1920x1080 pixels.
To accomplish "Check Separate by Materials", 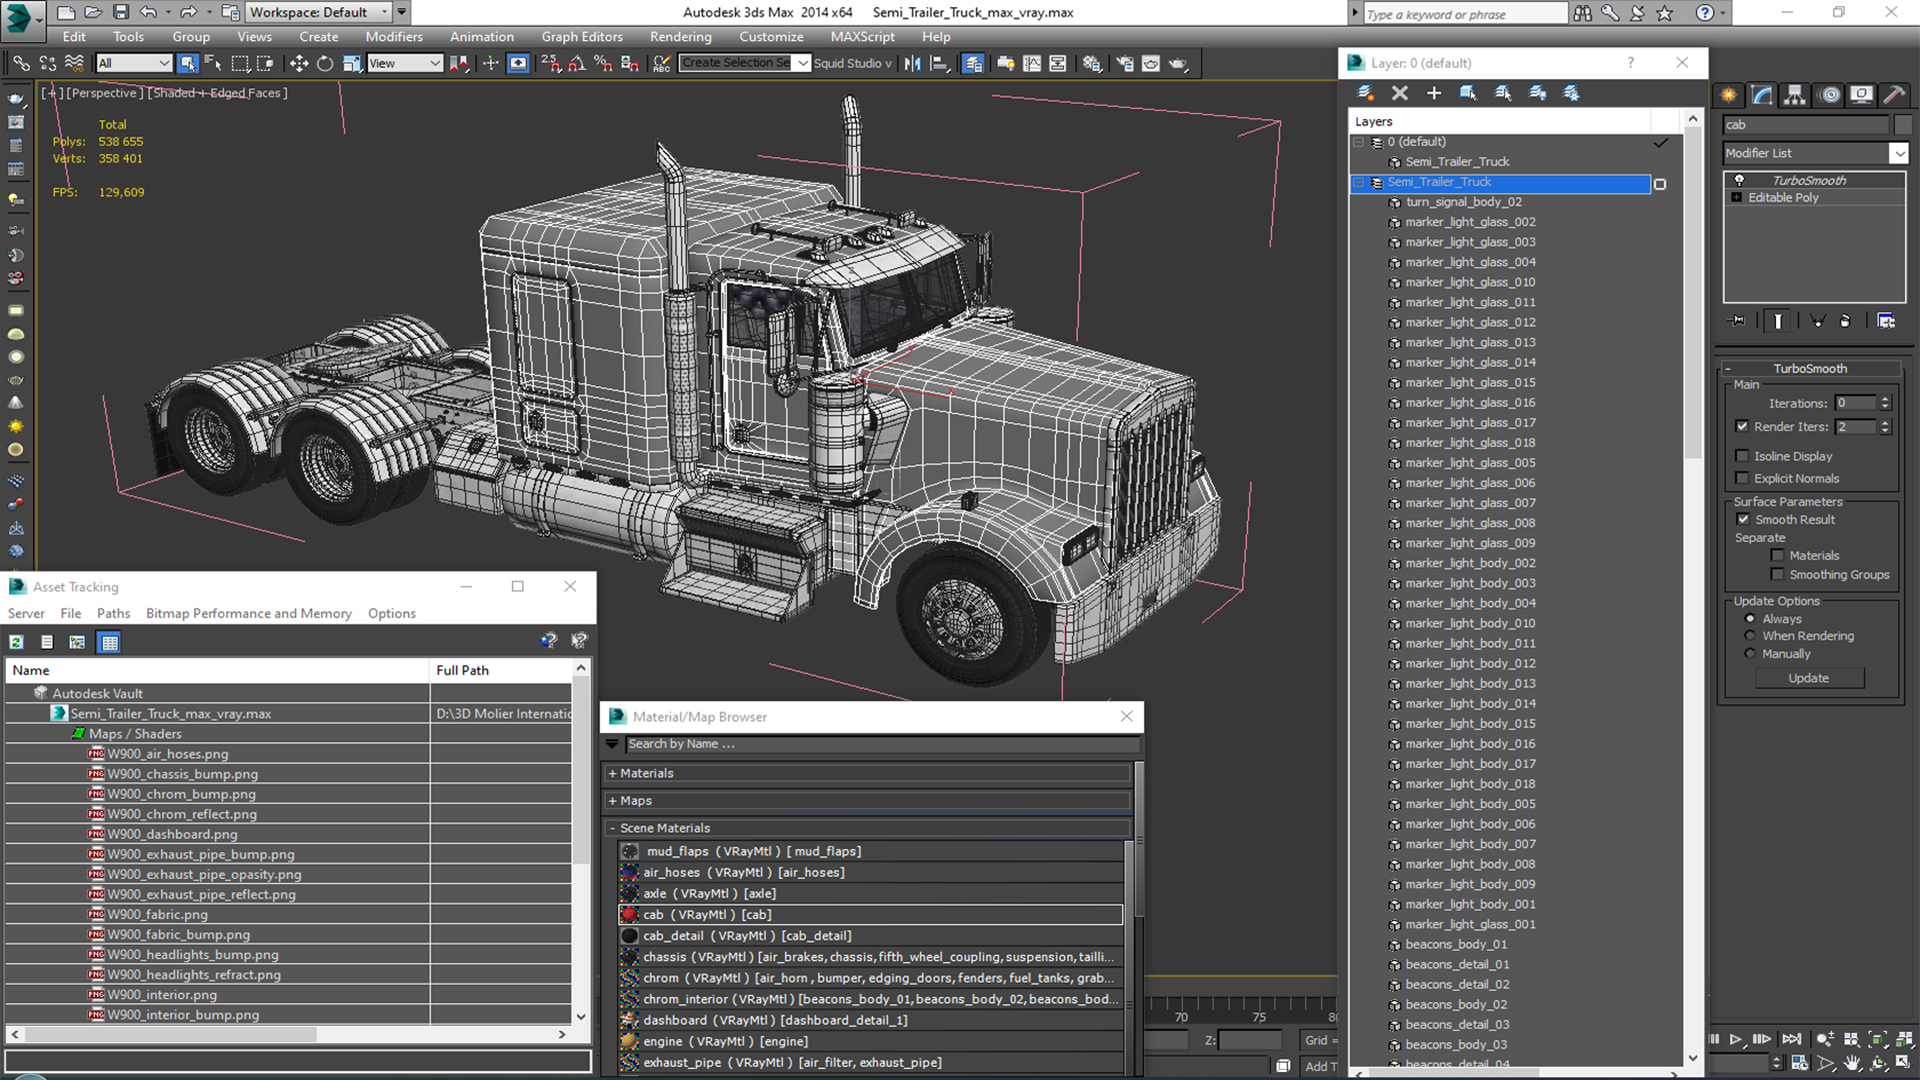I will (1777, 555).
